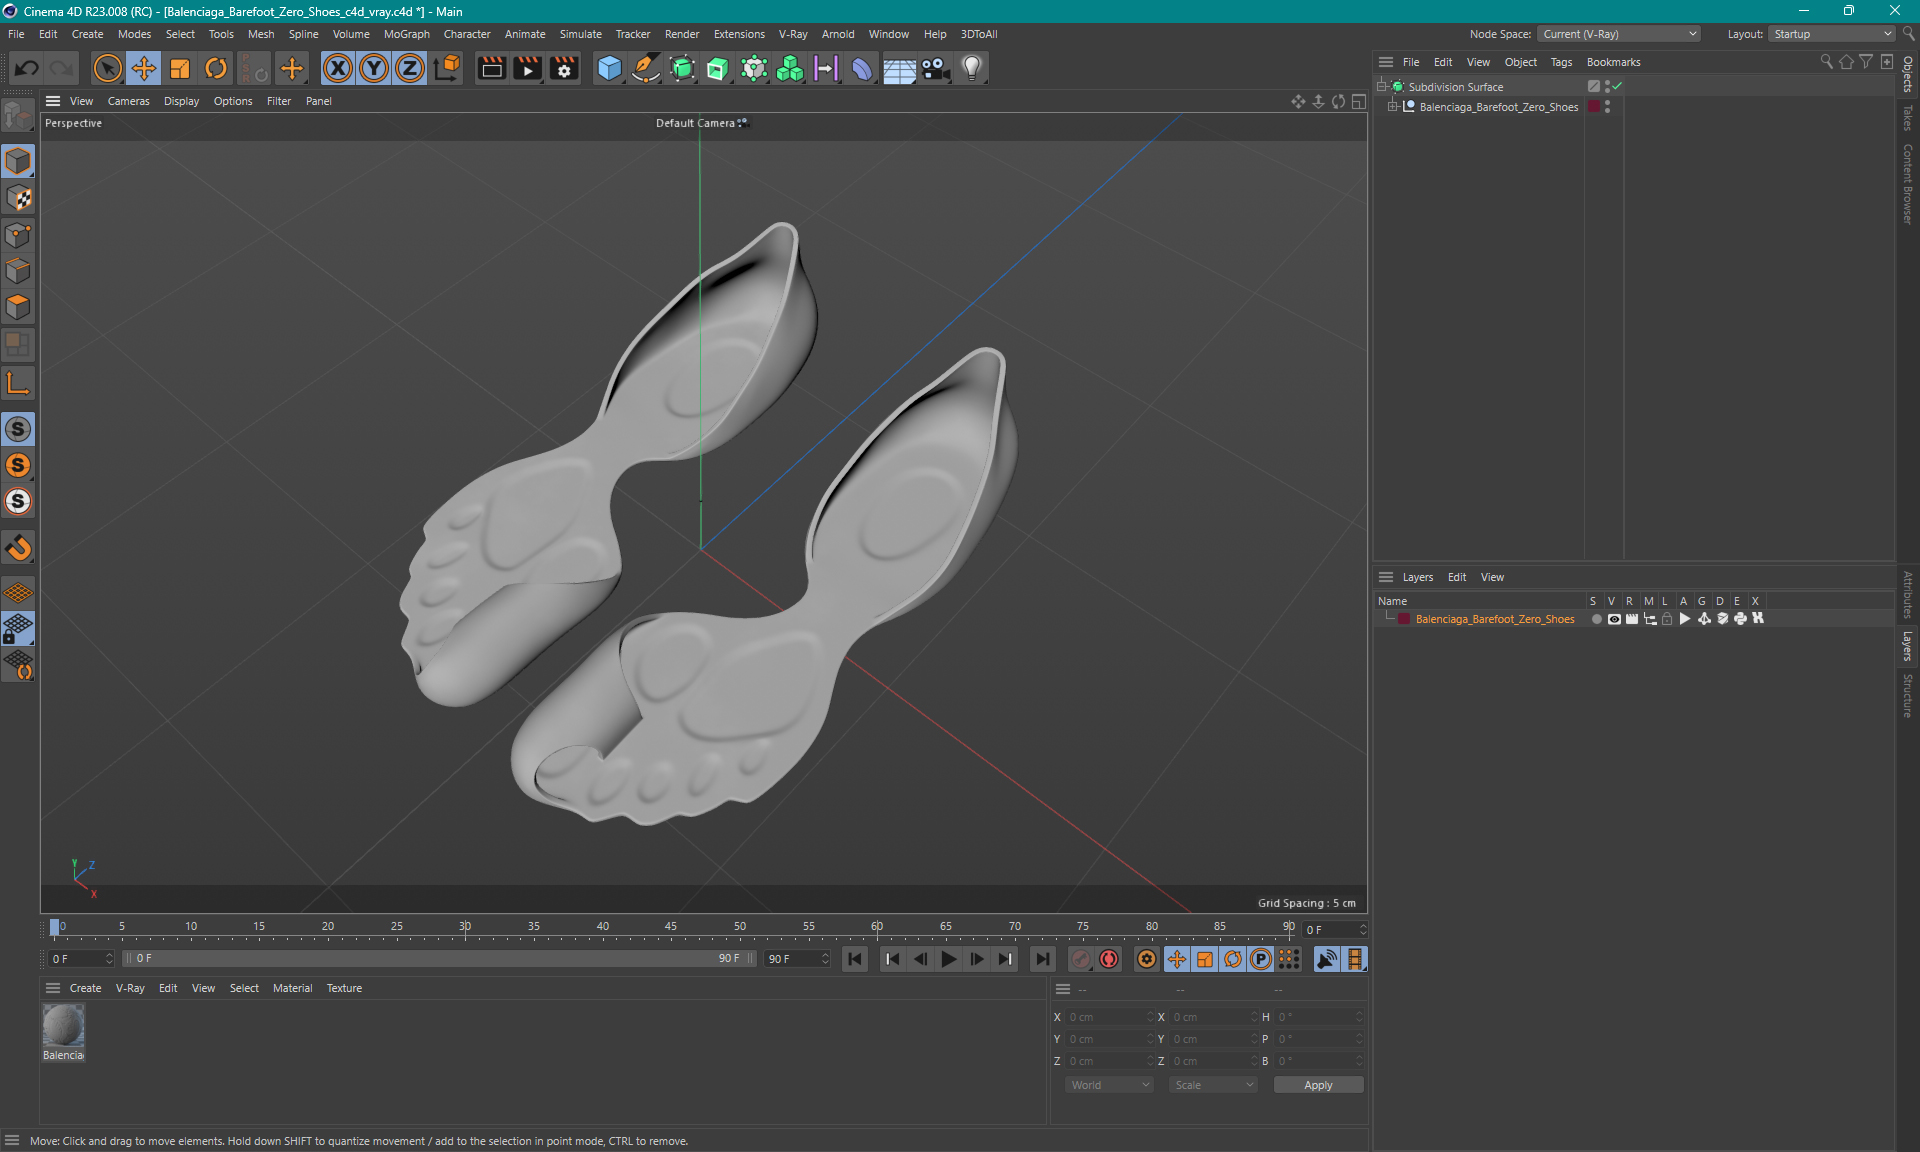Toggle viewport layout maximize icon
The width and height of the screenshot is (1920, 1152).
[1358, 101]
